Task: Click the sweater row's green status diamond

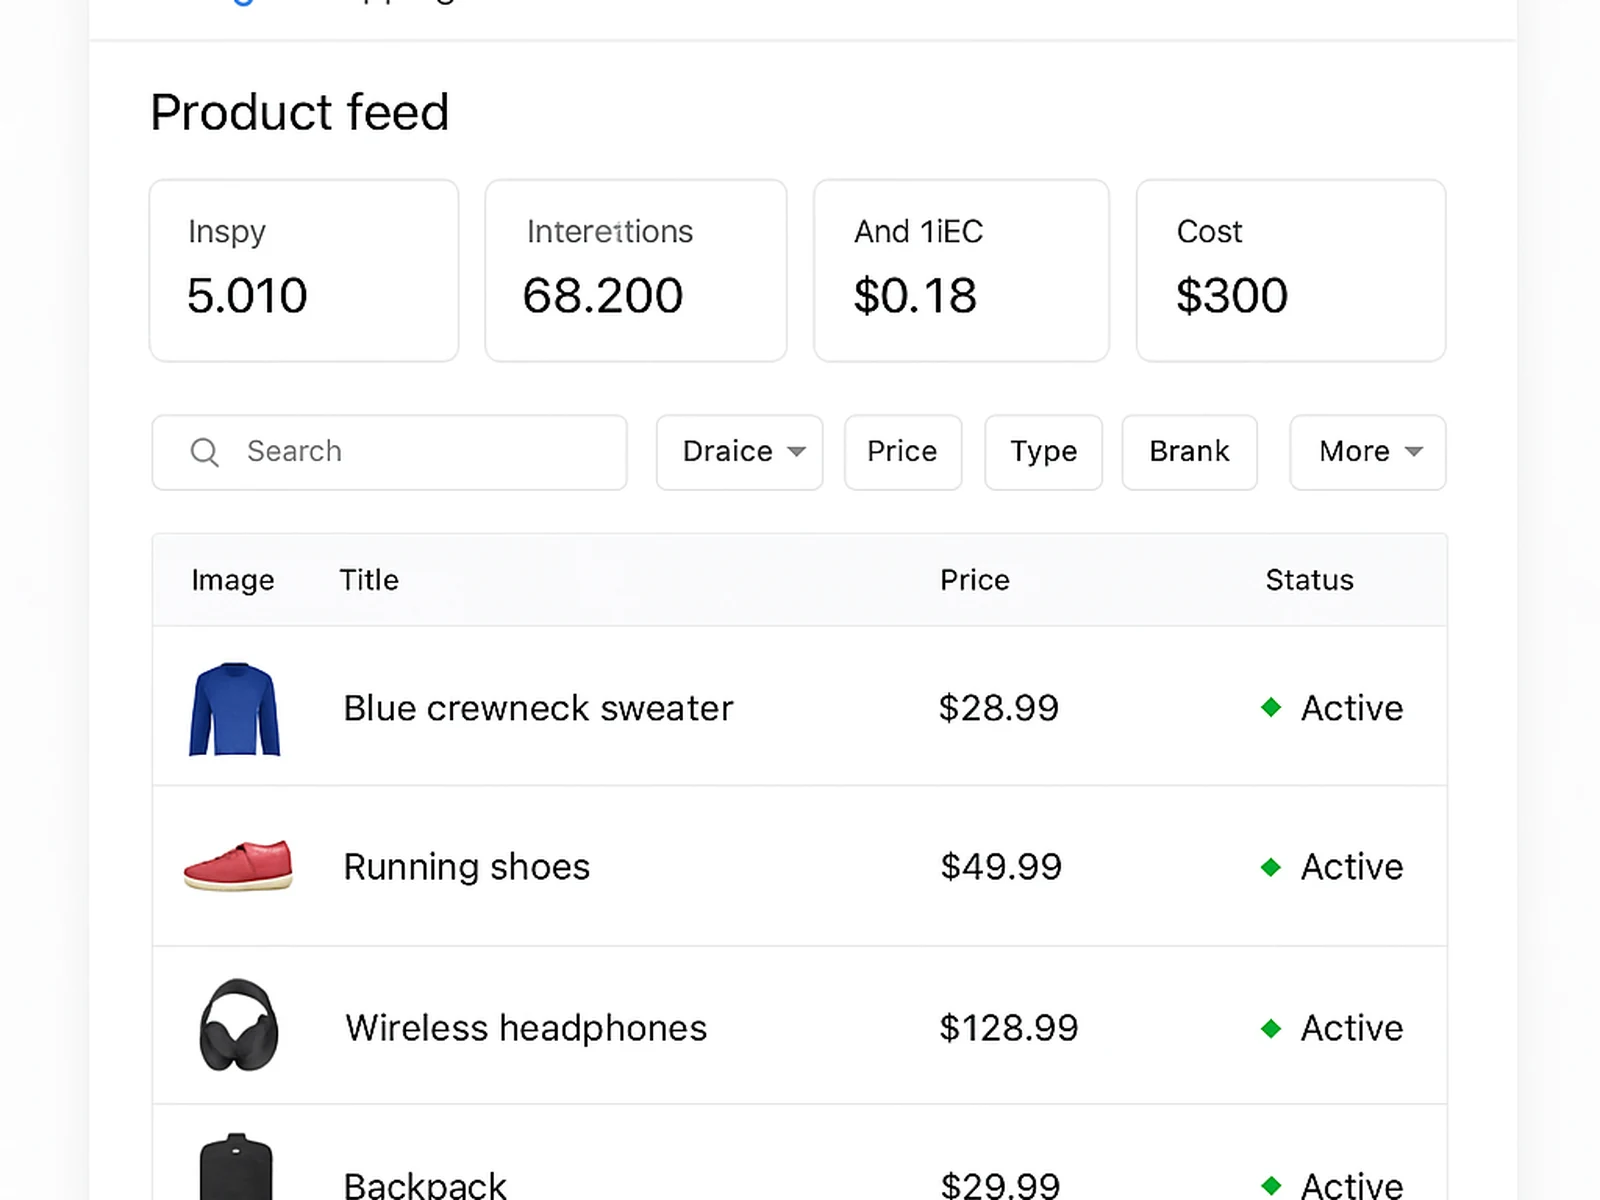Action: pos(1271,707)
